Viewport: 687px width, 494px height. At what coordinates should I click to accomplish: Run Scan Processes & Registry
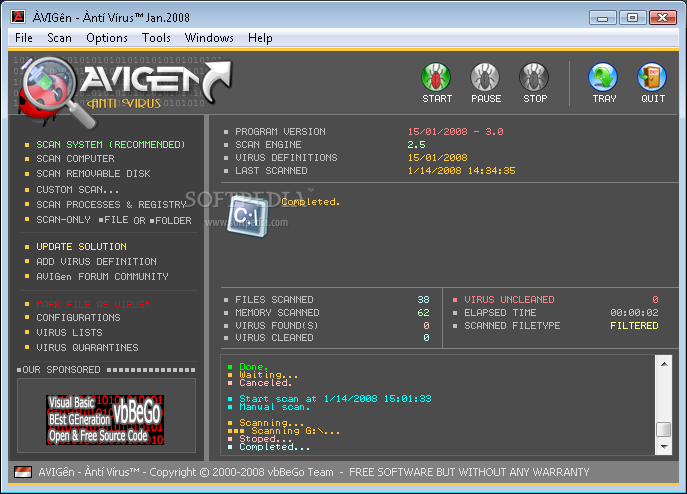click(111, 205)
